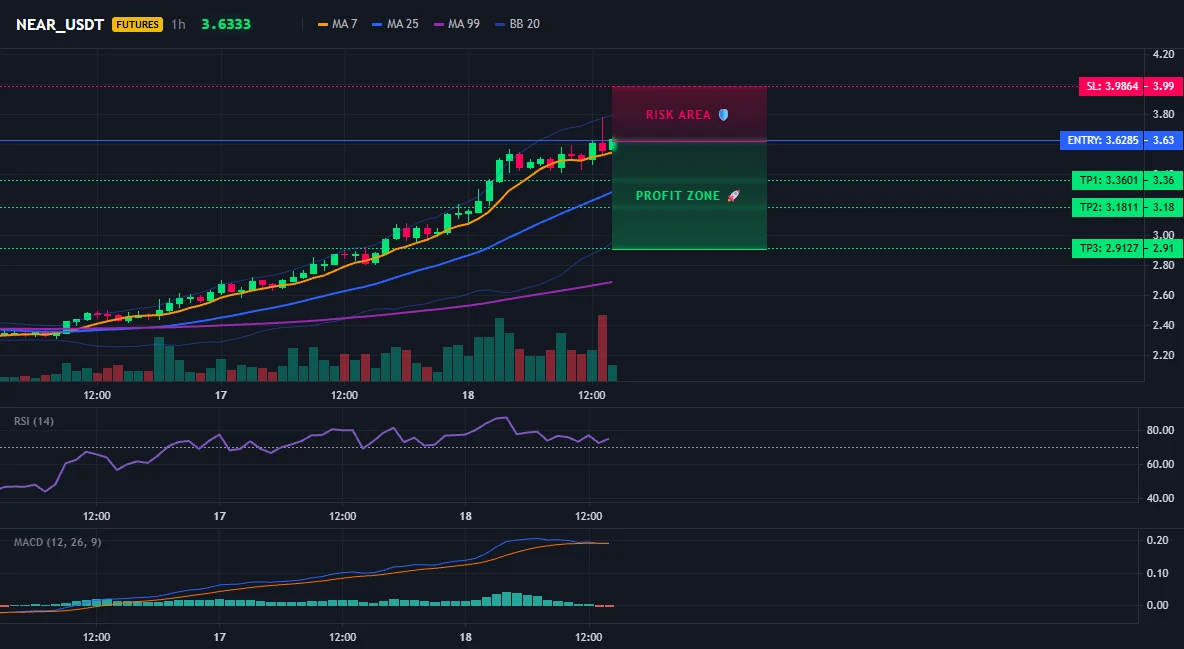Viewport: 1184px width, 649px height.
Task: Click the 0.20 MACD axis value
Action: click(1158, 540)
